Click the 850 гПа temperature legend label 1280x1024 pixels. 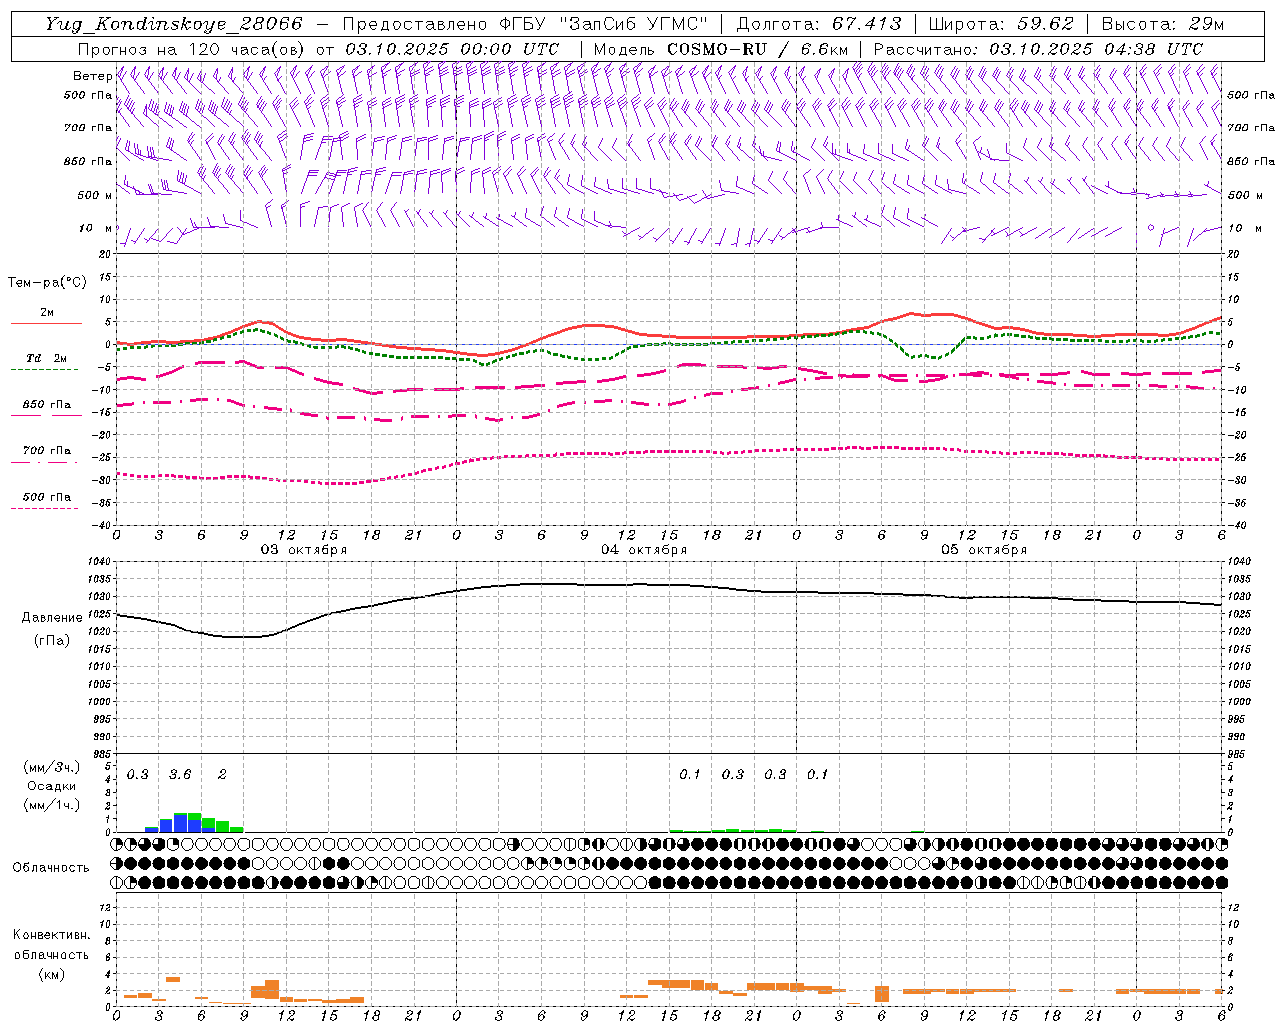(47, 405)
